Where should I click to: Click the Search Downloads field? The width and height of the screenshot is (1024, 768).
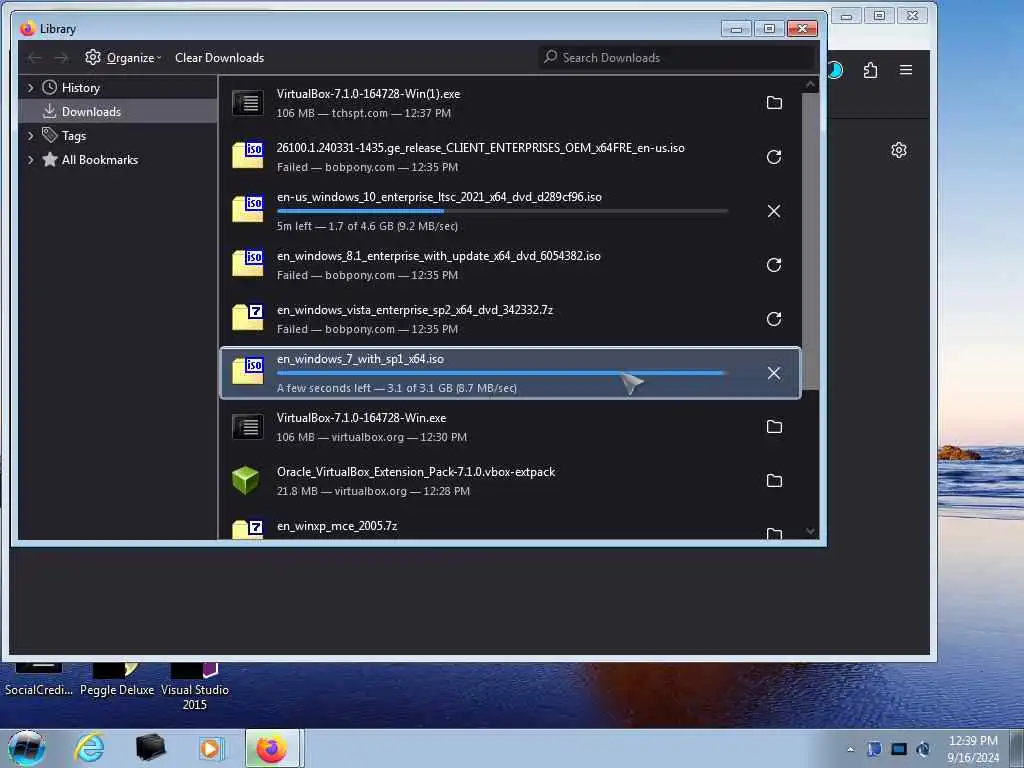coord(677,57)
